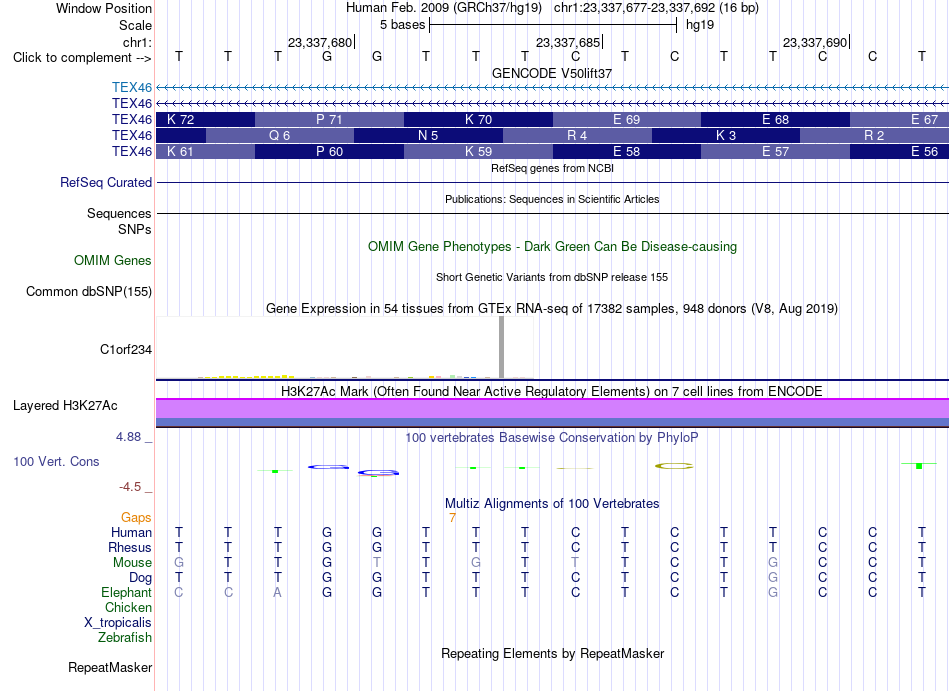950x691 pixels.
Task: Open the TEX46 transcript containing codon K 61
Action: pyautogui.click(x=131, y=151)
